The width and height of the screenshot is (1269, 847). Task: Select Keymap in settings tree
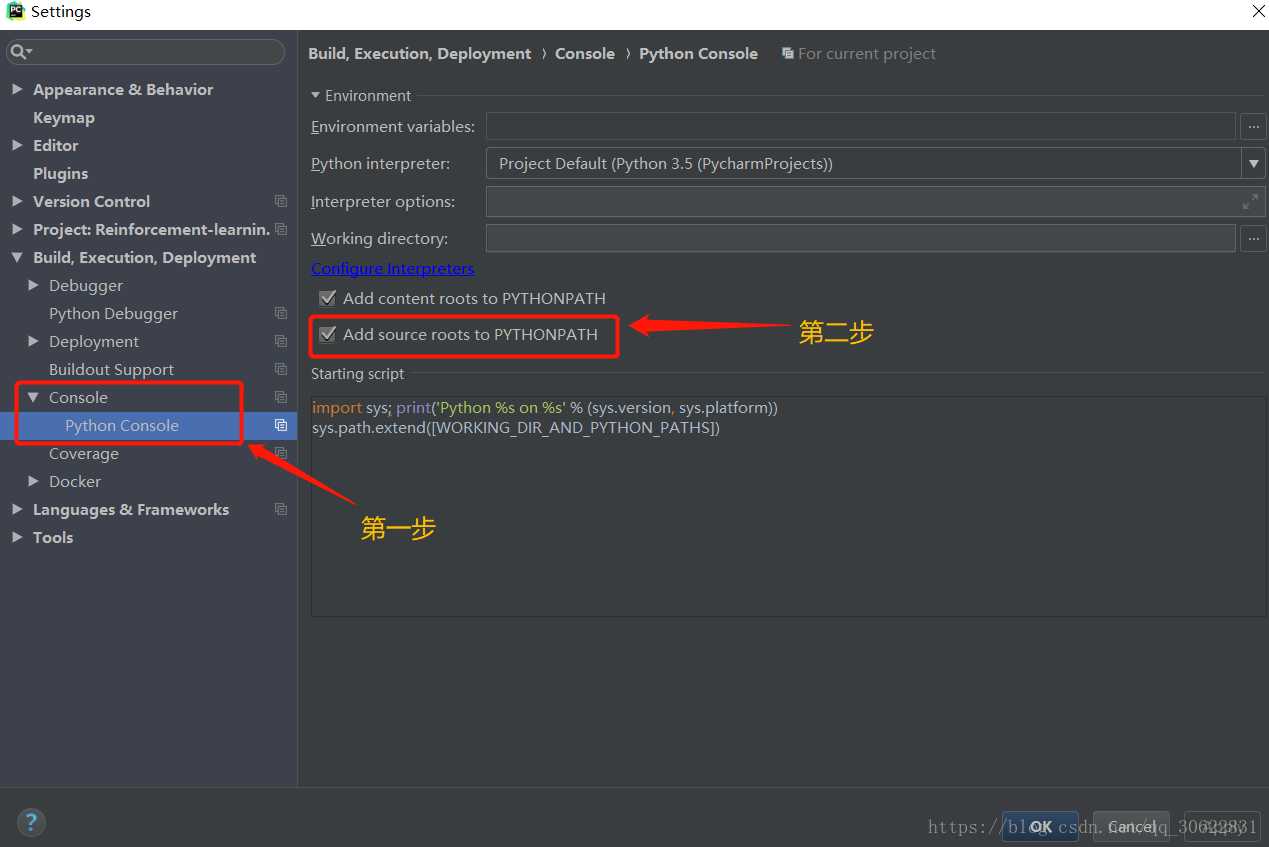64,117
